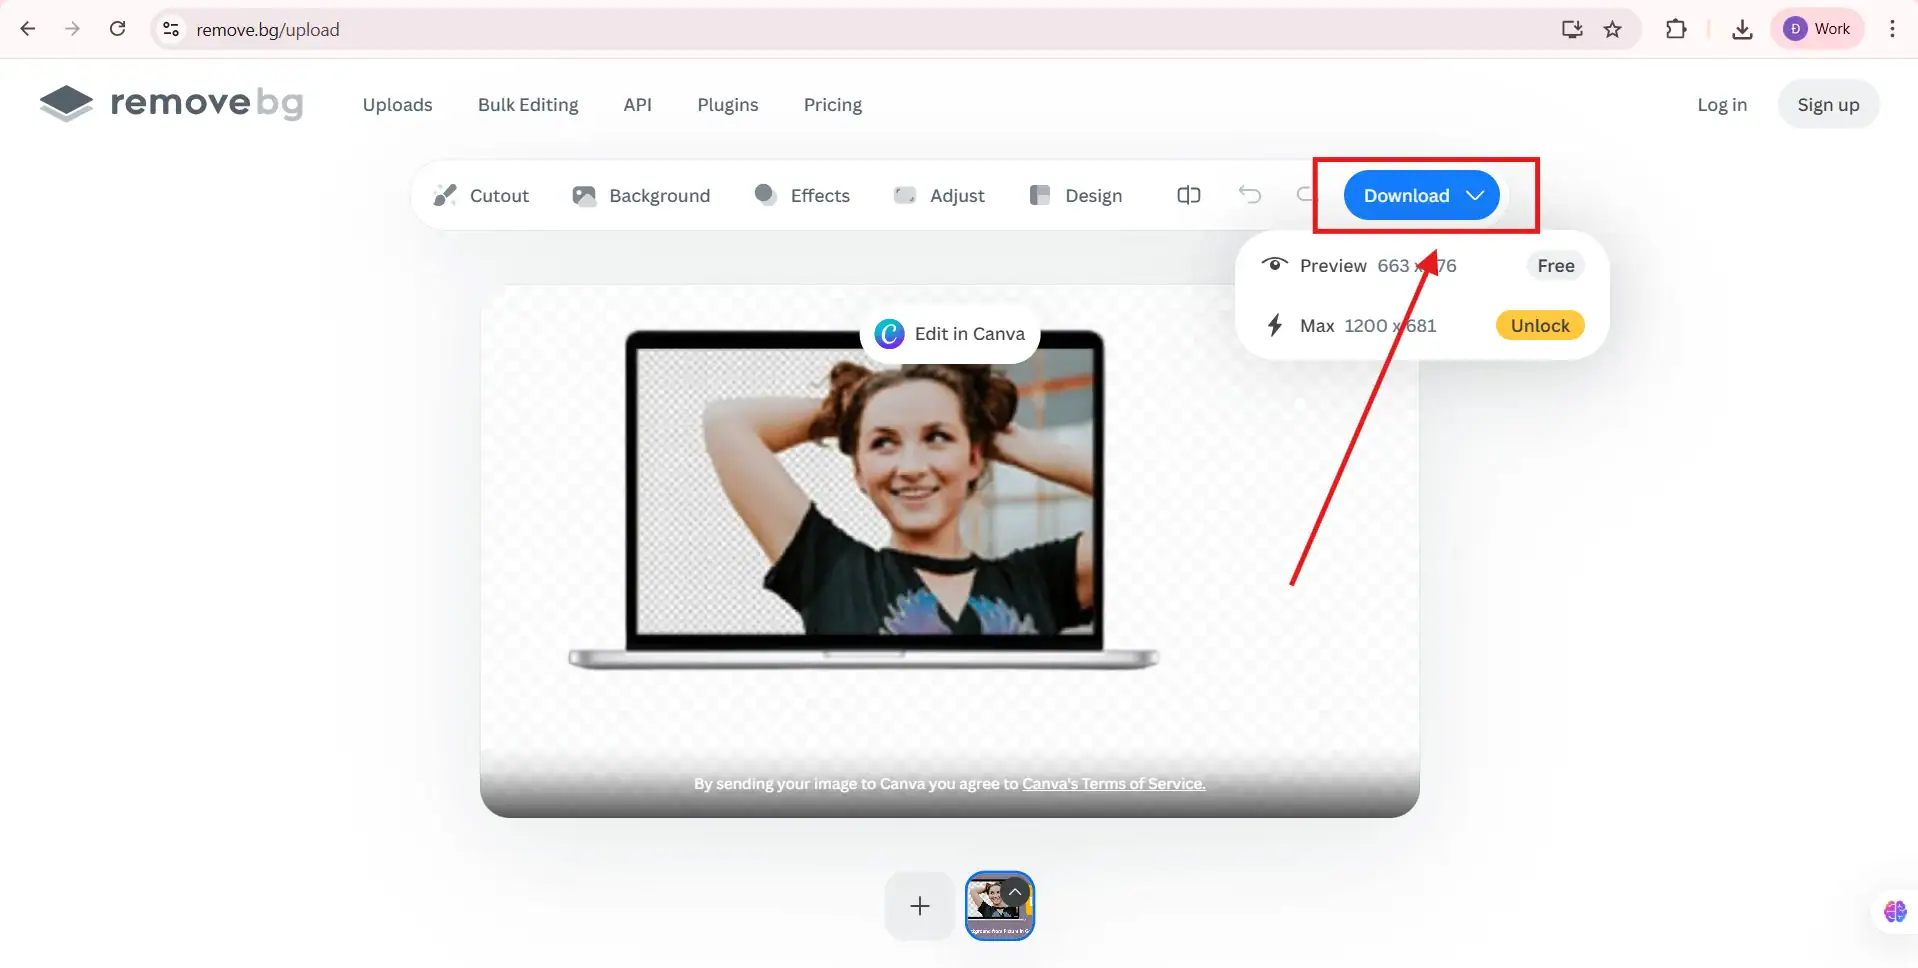Select the Cutout tool
This screenshot has height=968, width=1918.
pyautogui.click(x=481, y=196)
